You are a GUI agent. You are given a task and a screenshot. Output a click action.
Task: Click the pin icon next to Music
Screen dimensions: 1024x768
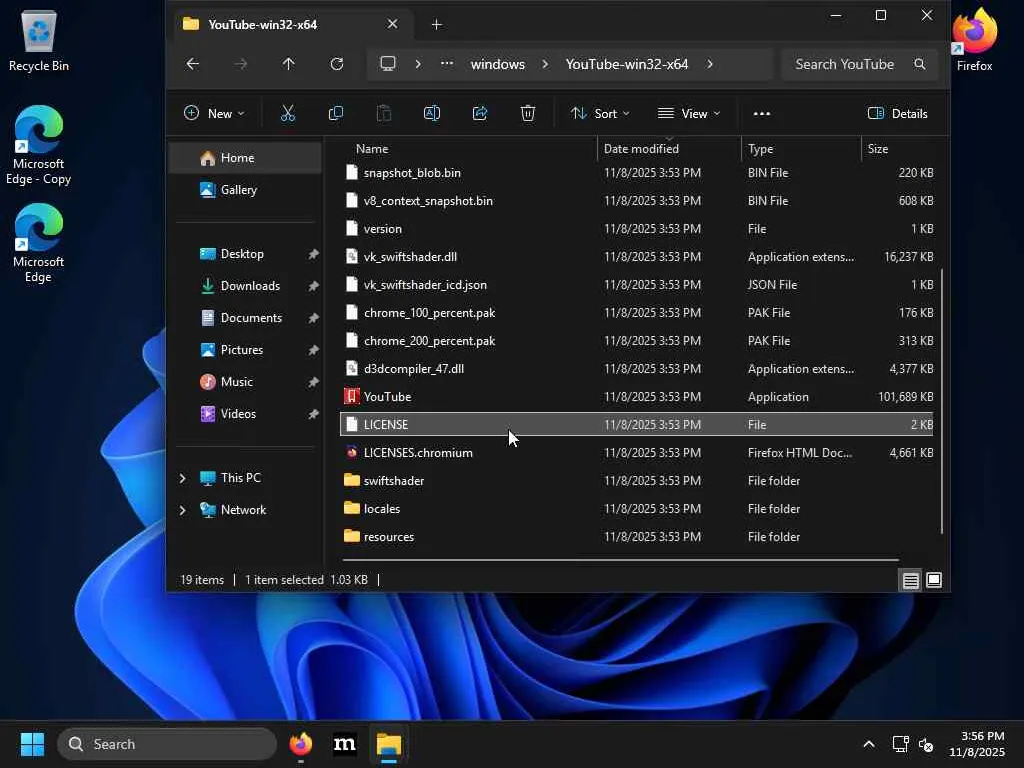click(313, 382)
